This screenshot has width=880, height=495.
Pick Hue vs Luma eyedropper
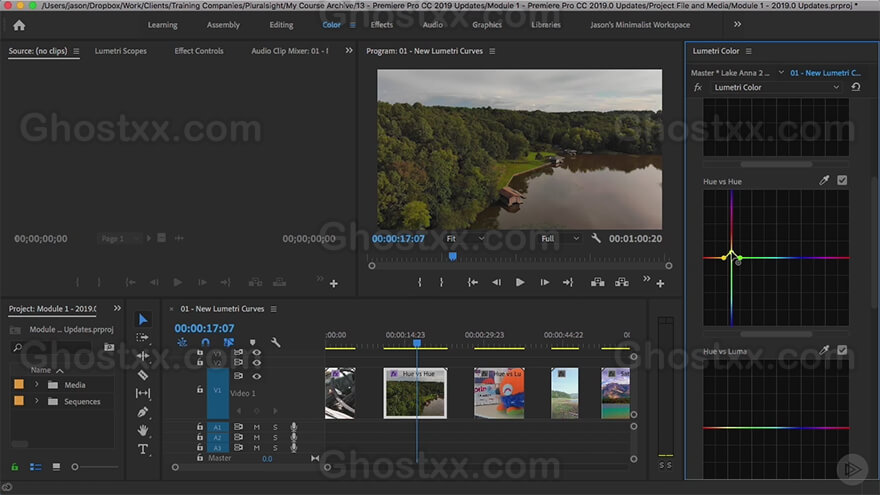[x=824, y=350]
